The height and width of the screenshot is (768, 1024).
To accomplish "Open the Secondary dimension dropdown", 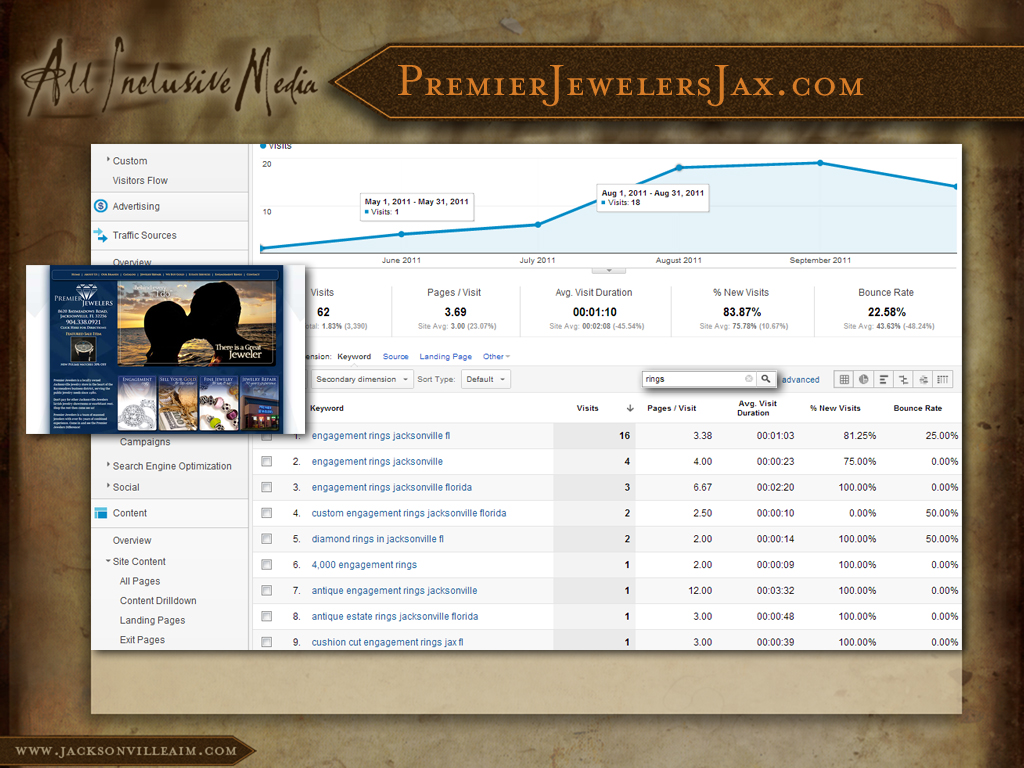I will [x=362, y=379].
